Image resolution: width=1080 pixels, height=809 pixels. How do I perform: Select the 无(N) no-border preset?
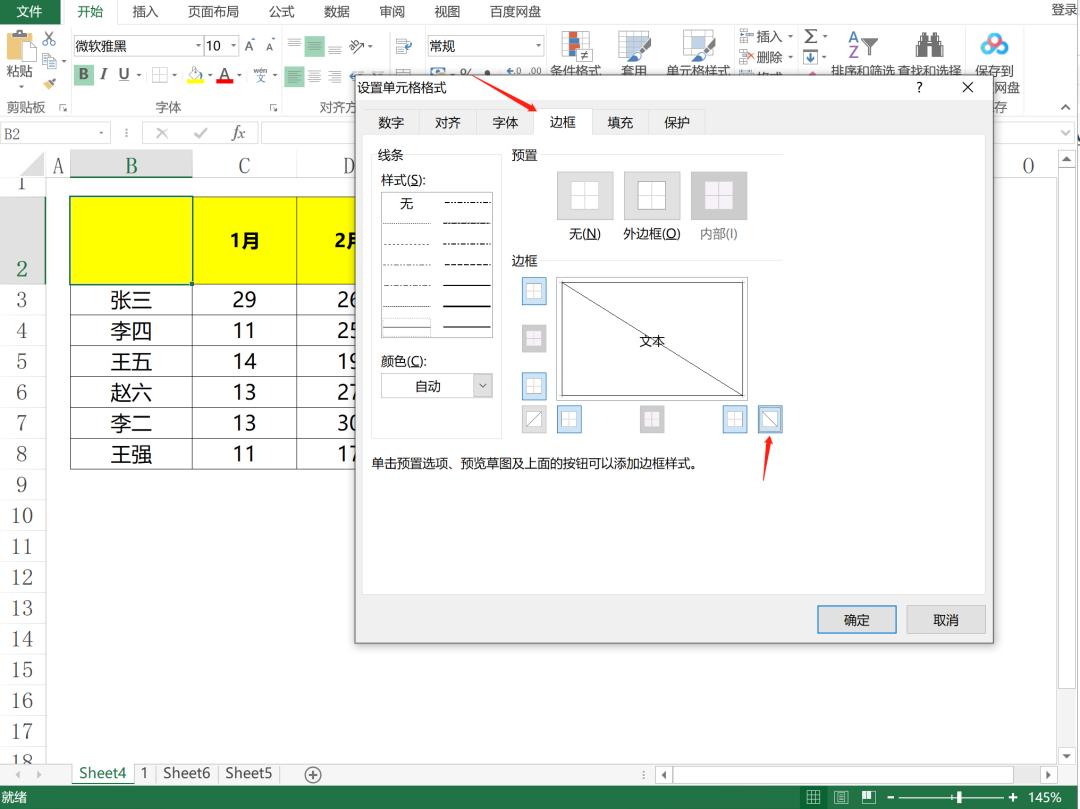pyautogui.click(x=584, y=195)
